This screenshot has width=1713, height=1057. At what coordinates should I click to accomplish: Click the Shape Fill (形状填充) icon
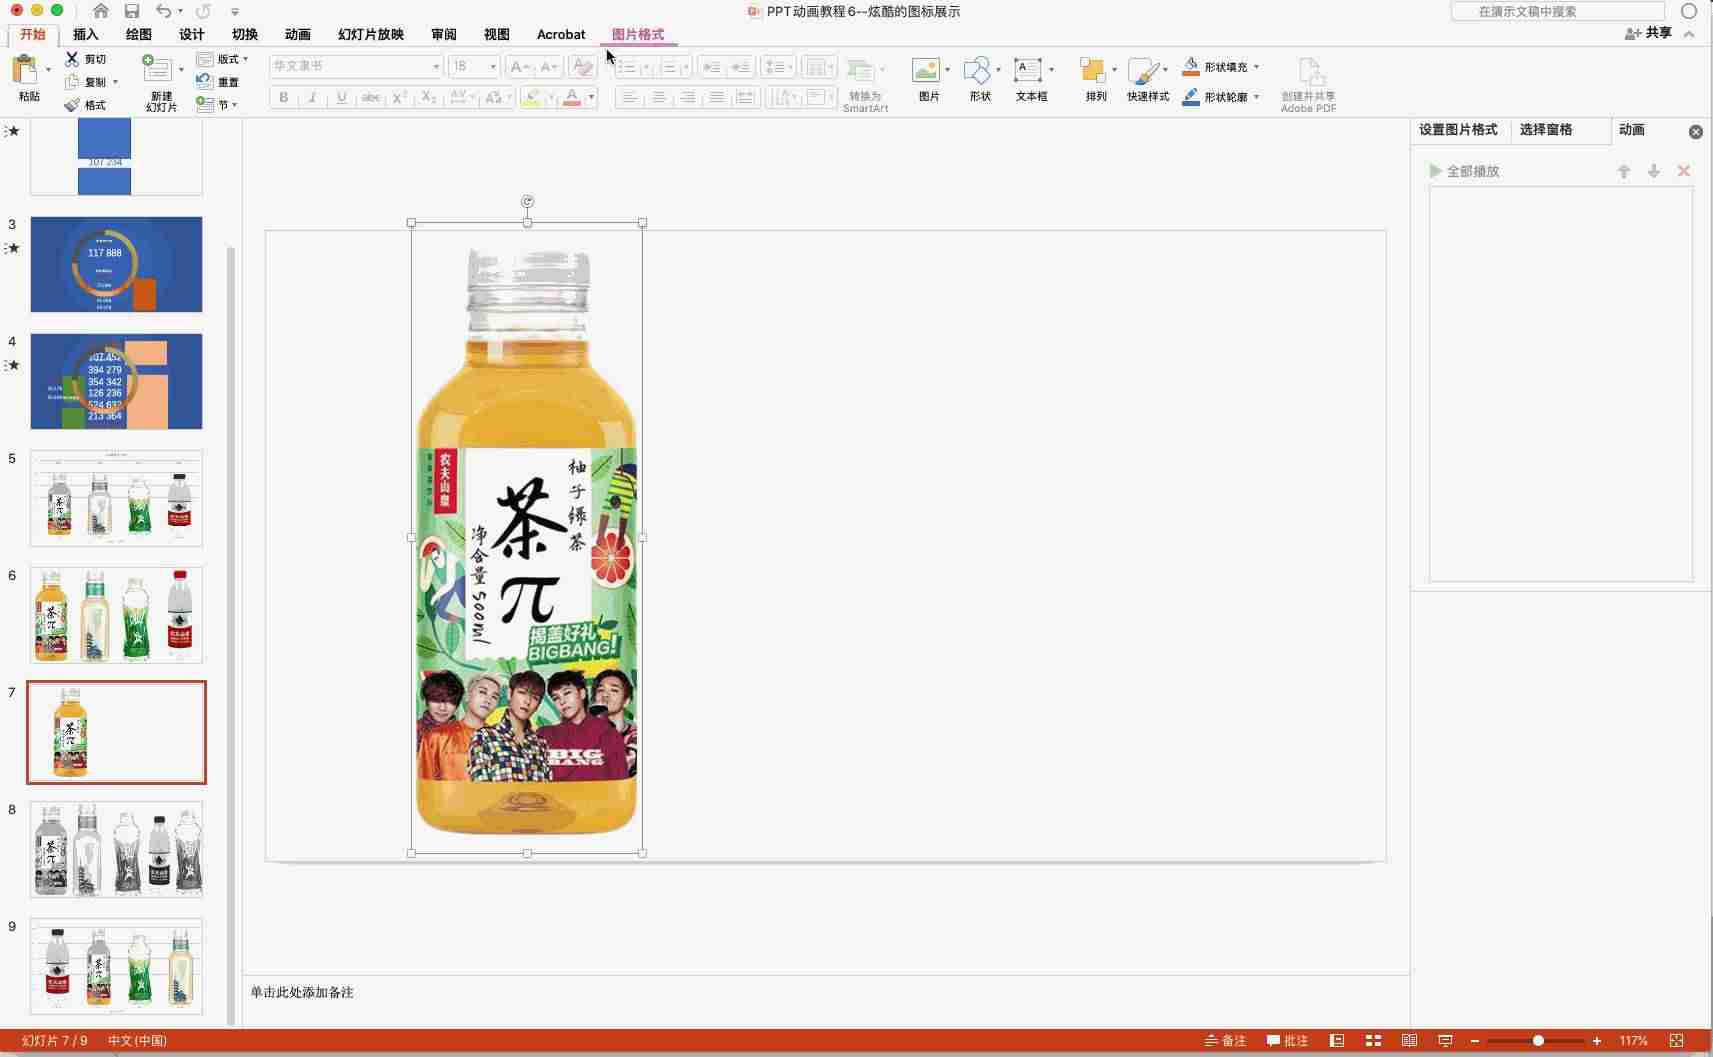coord(1191,67)
